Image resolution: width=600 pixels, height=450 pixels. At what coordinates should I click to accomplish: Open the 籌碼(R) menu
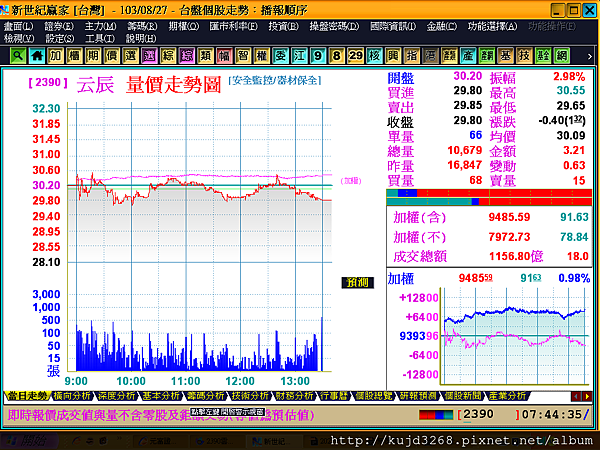tap(142, 26)
